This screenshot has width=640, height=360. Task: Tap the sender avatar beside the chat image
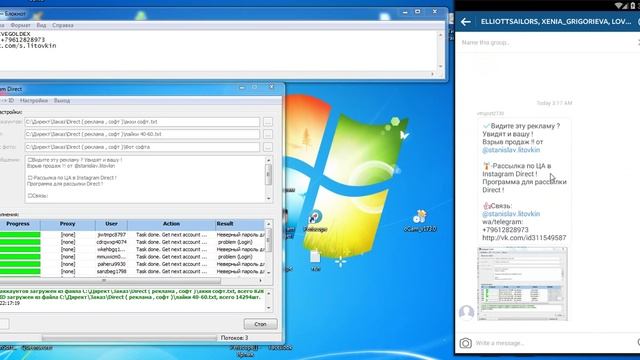467,312
